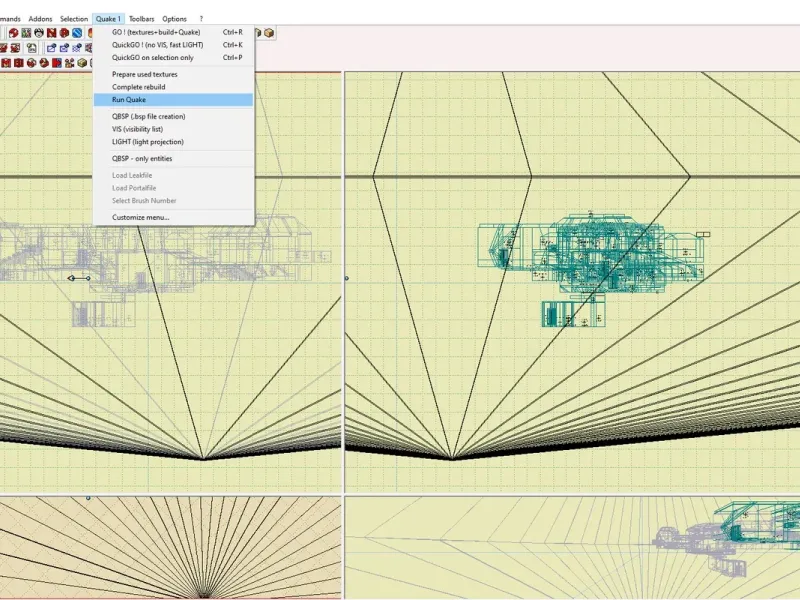Image resolution: width=800 pixels, height=600 pixels.
Task: Open Customize menu...
Action: click(x=173, y=217)
